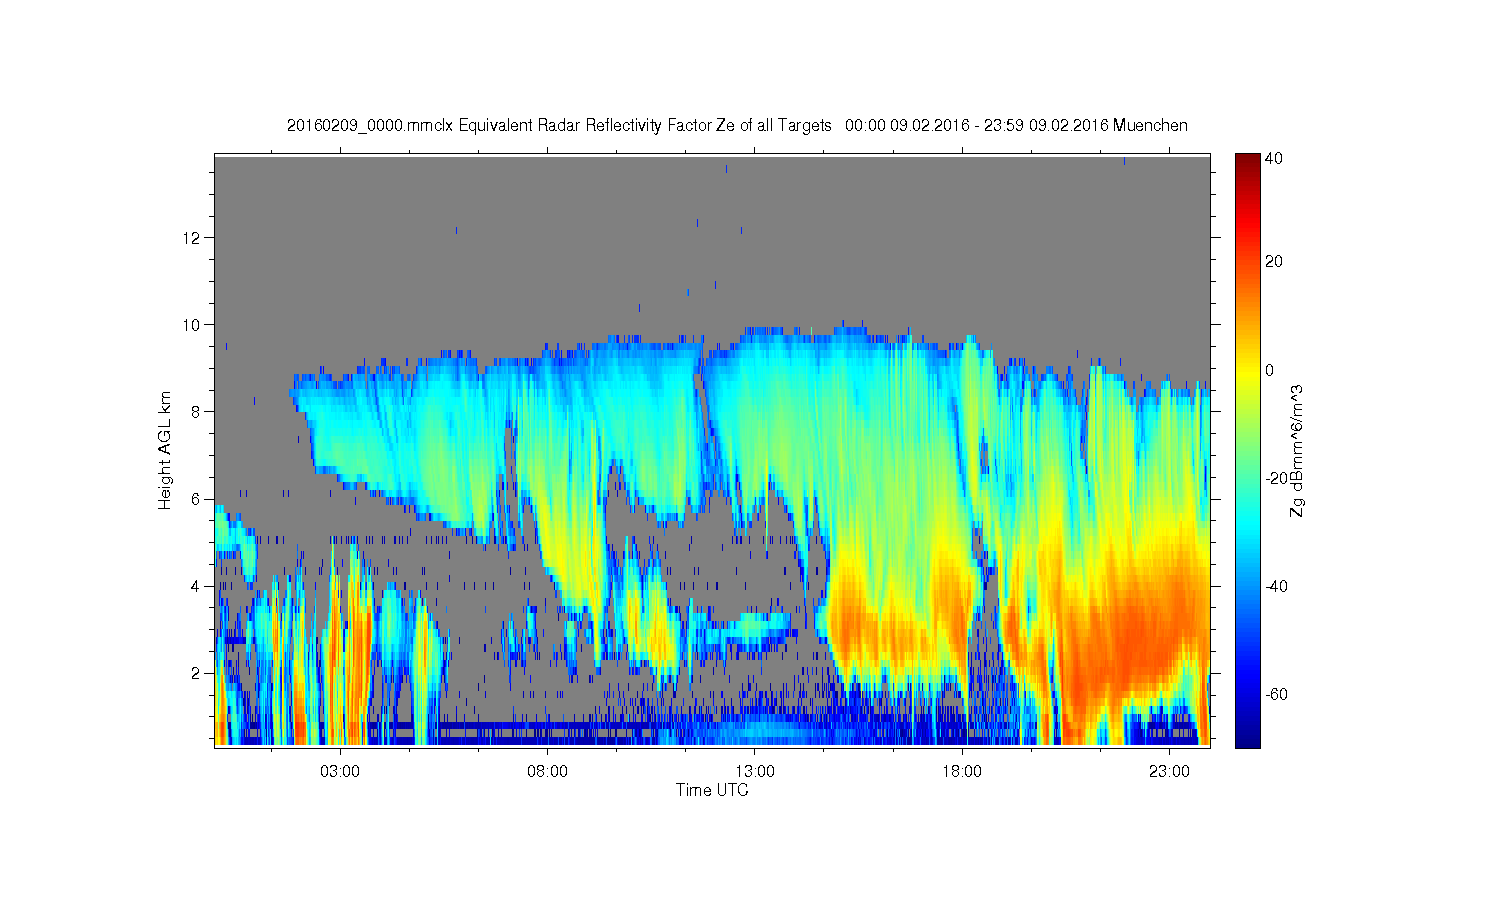Screen dimensions: 1500x900
Task: Click the height tick label 2
Action: (197, 673)
